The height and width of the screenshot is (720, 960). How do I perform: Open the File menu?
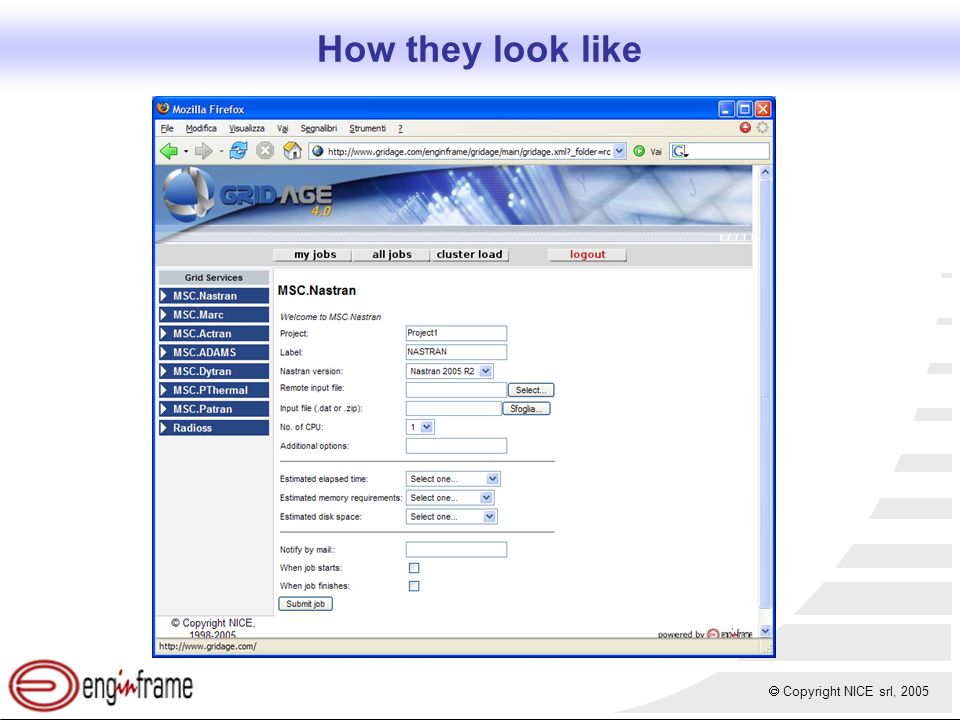pos(167,128)
